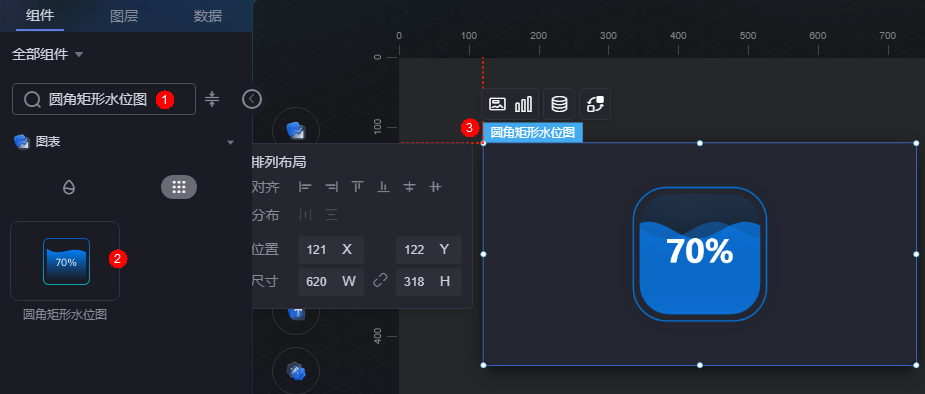Click the component search input field

coord(104,99)
